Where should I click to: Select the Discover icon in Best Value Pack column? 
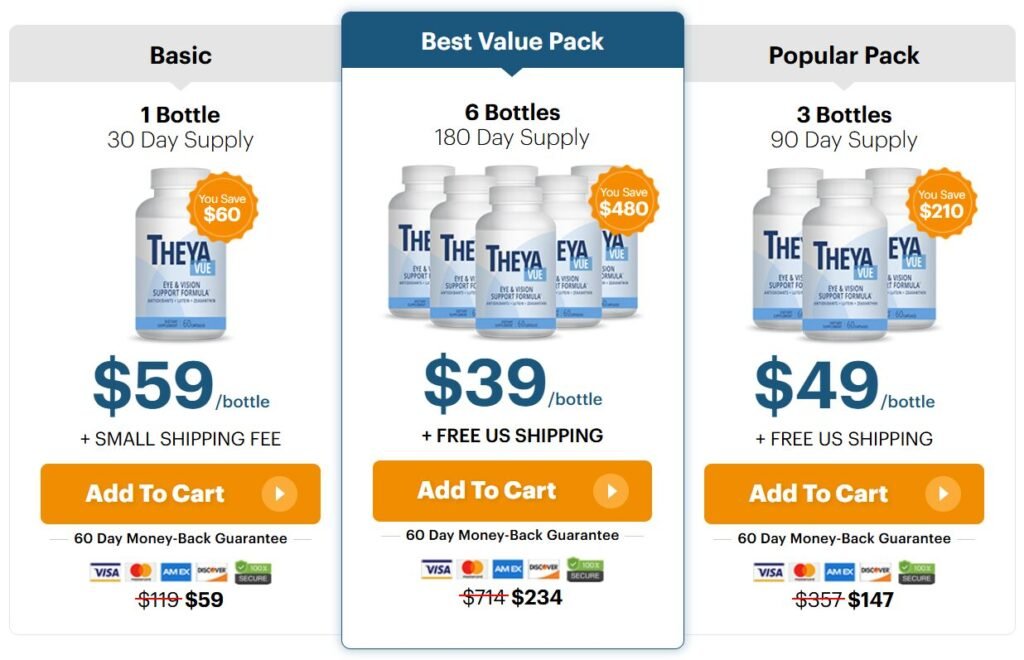[x=543, y=568]
